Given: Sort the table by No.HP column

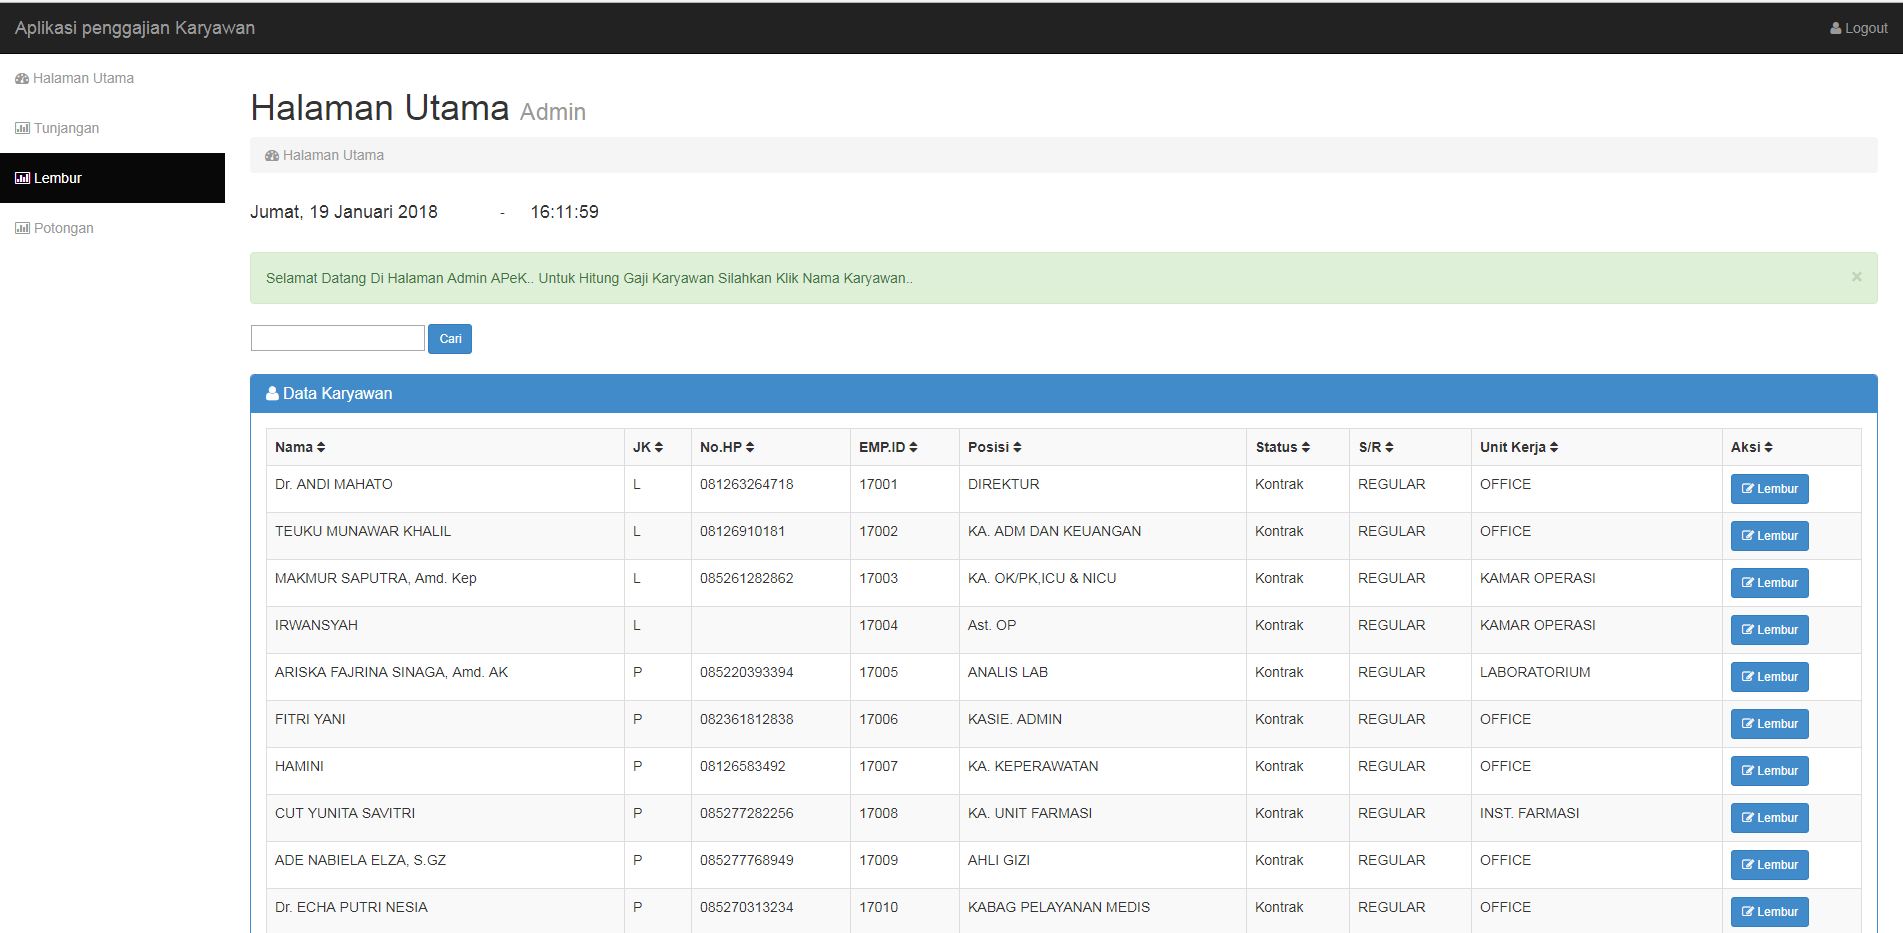Looking at the screenshot, I should coord(727,447).
